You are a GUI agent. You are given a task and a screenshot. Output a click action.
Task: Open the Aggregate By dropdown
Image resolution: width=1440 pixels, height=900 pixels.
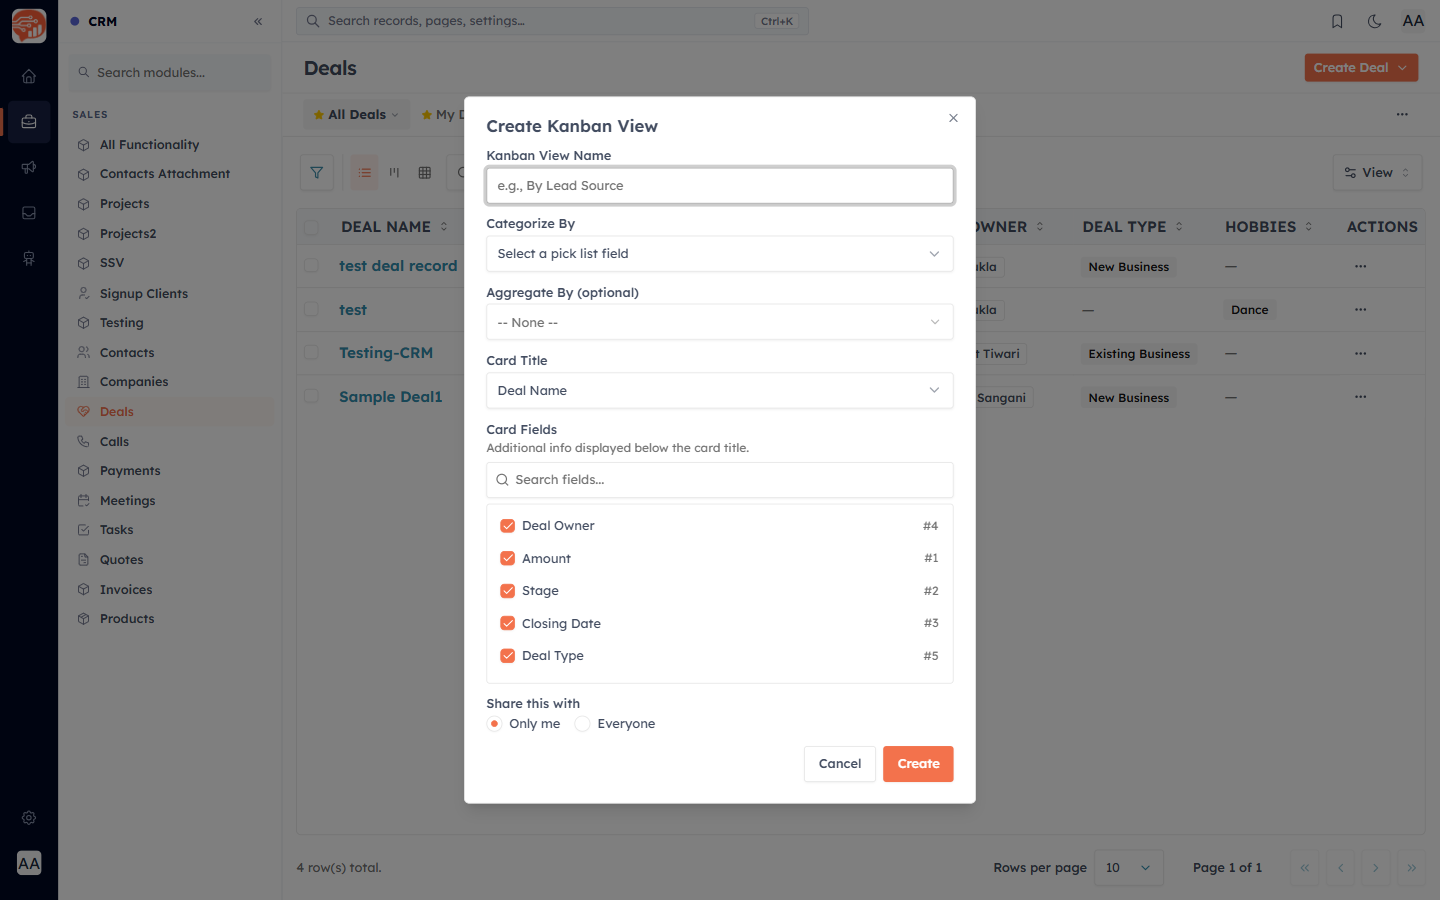tap(720, 322)
